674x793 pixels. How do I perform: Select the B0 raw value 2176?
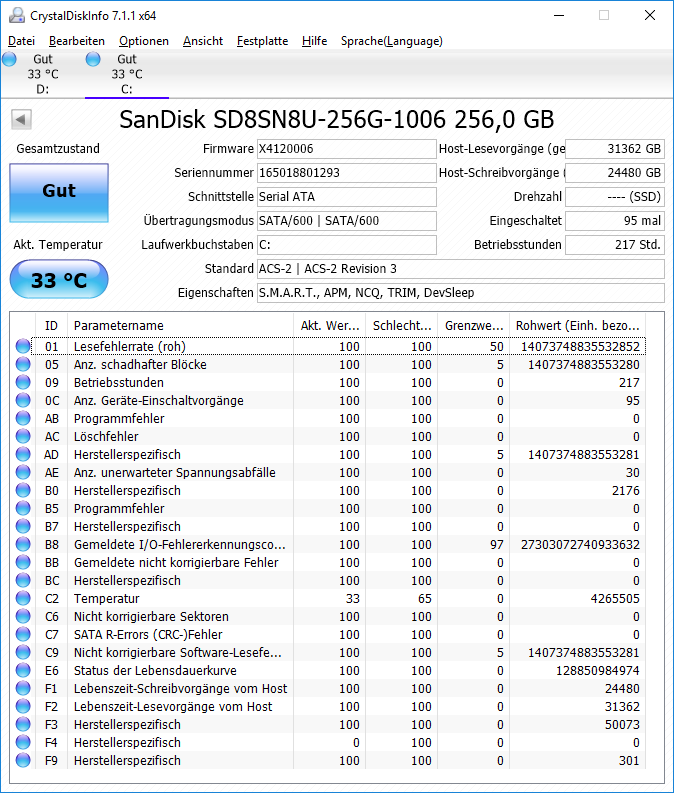(626, 491)
